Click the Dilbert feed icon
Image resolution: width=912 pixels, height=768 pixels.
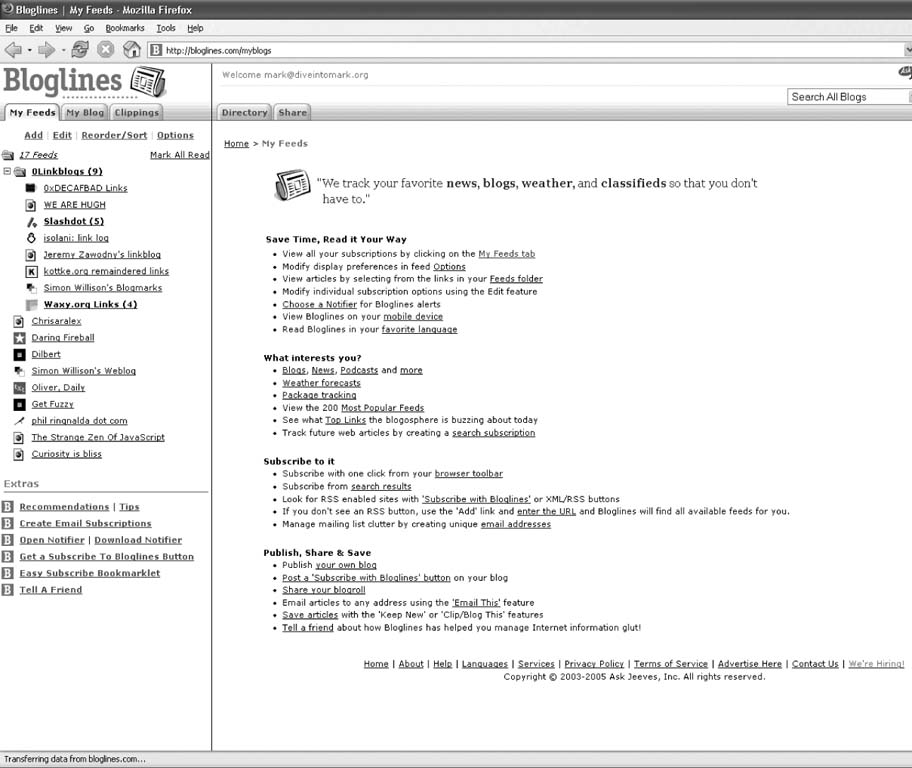click(x=19, y=354)
